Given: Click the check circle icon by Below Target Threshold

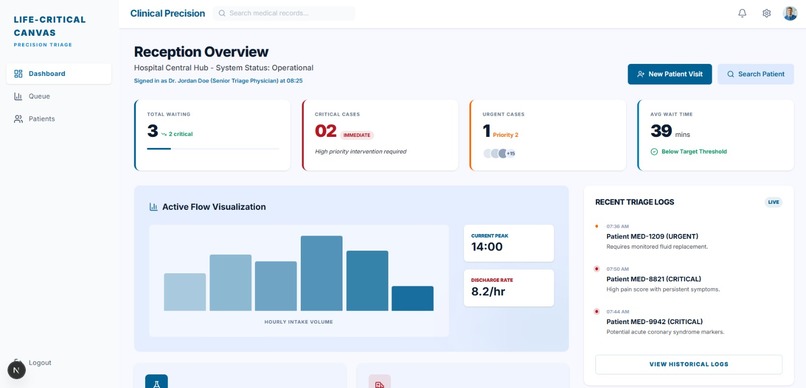Looking at the screenshot, I should point(654,152).
